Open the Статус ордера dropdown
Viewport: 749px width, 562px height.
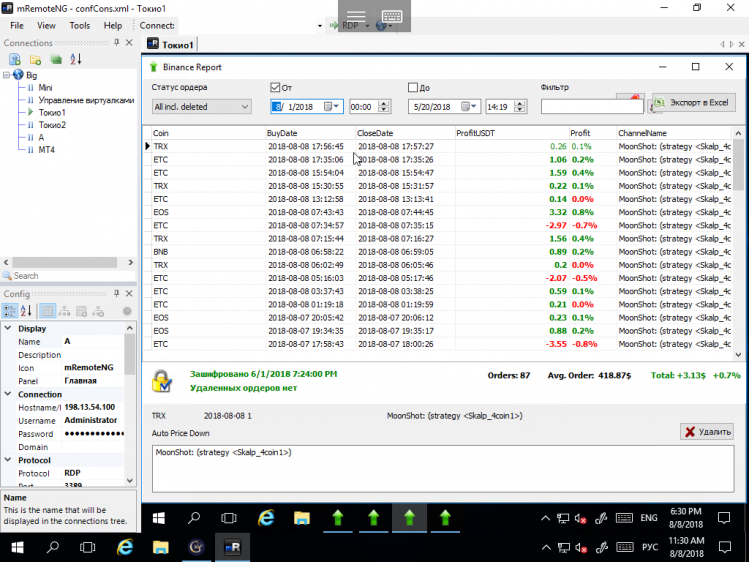click(x=201, y=106)
